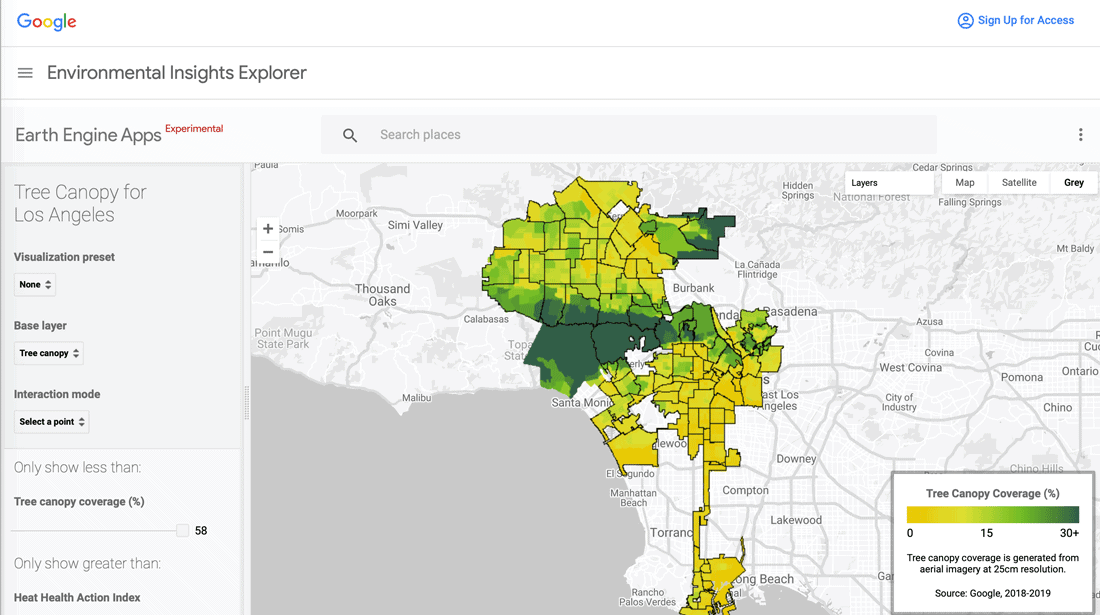Click Heat Health Action Index label
This screenshot has width=1100, height=615.
[x=77, y=597]
